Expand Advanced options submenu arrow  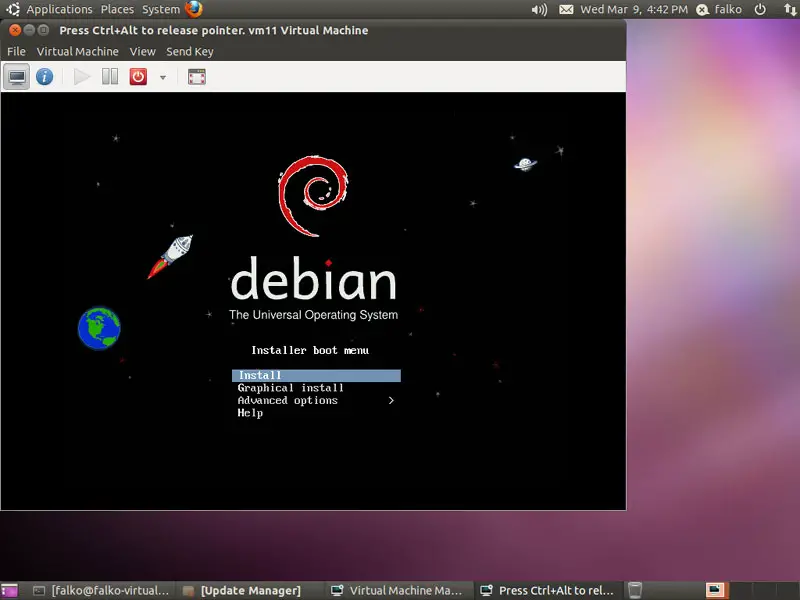pos(391,401)
